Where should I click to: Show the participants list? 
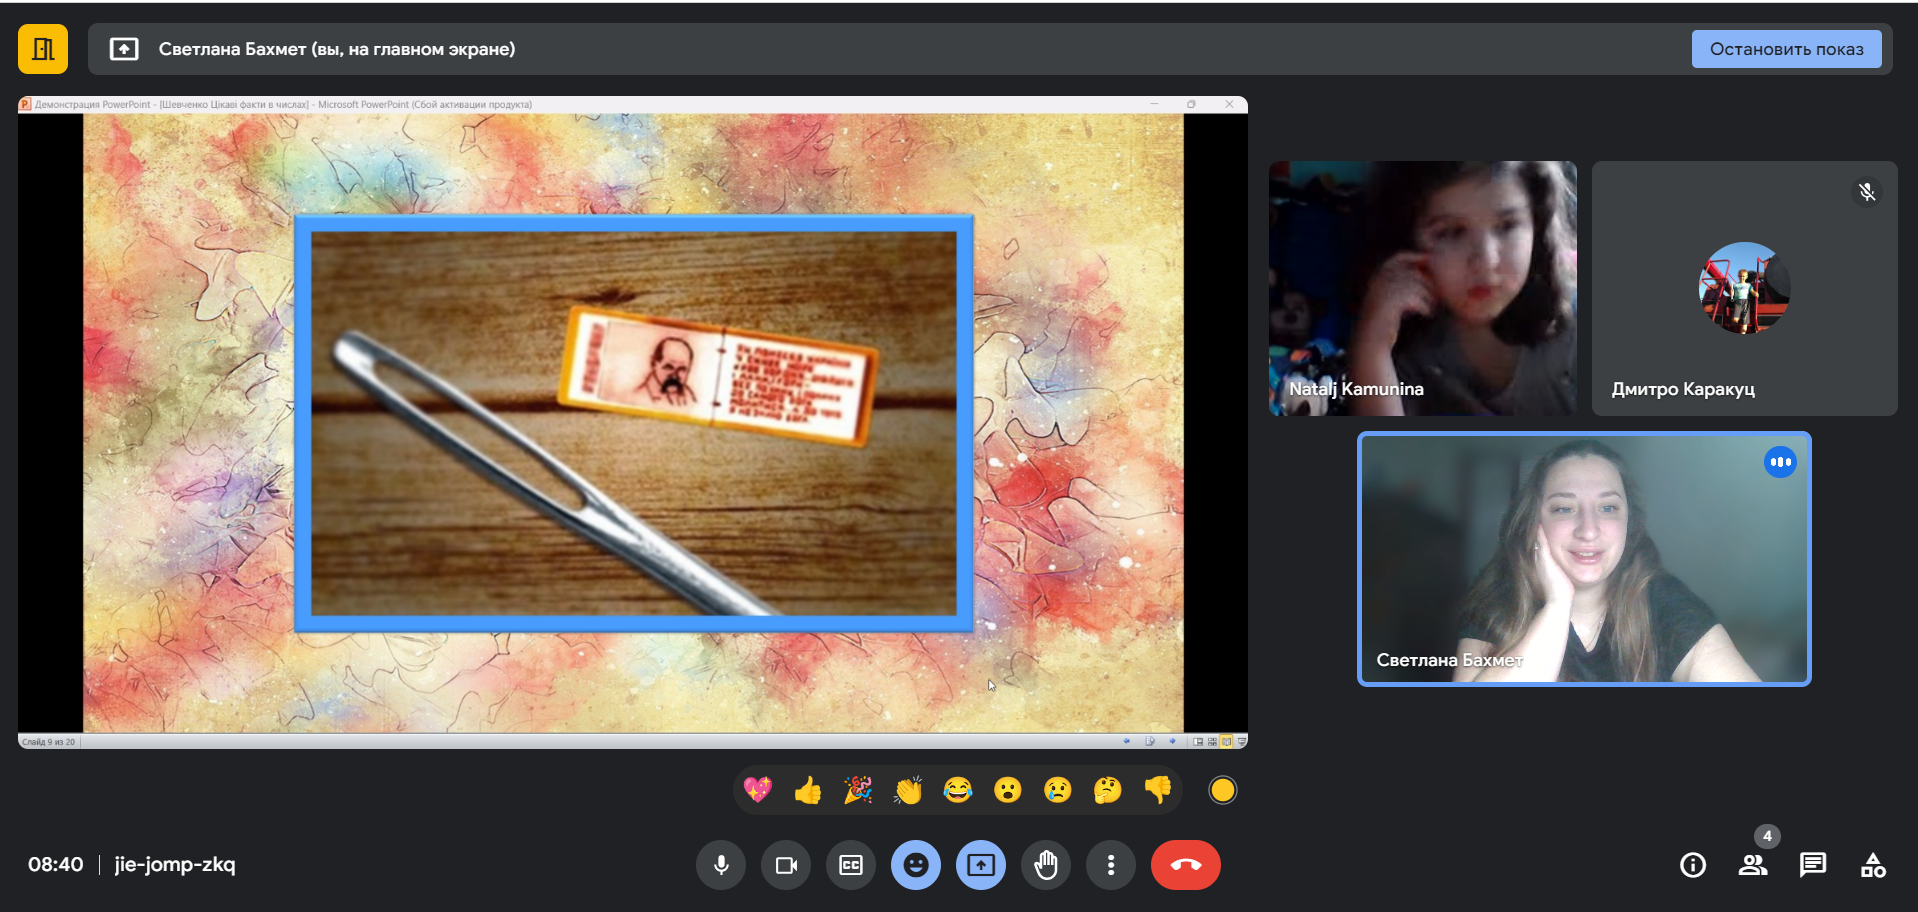point(1752,865)
